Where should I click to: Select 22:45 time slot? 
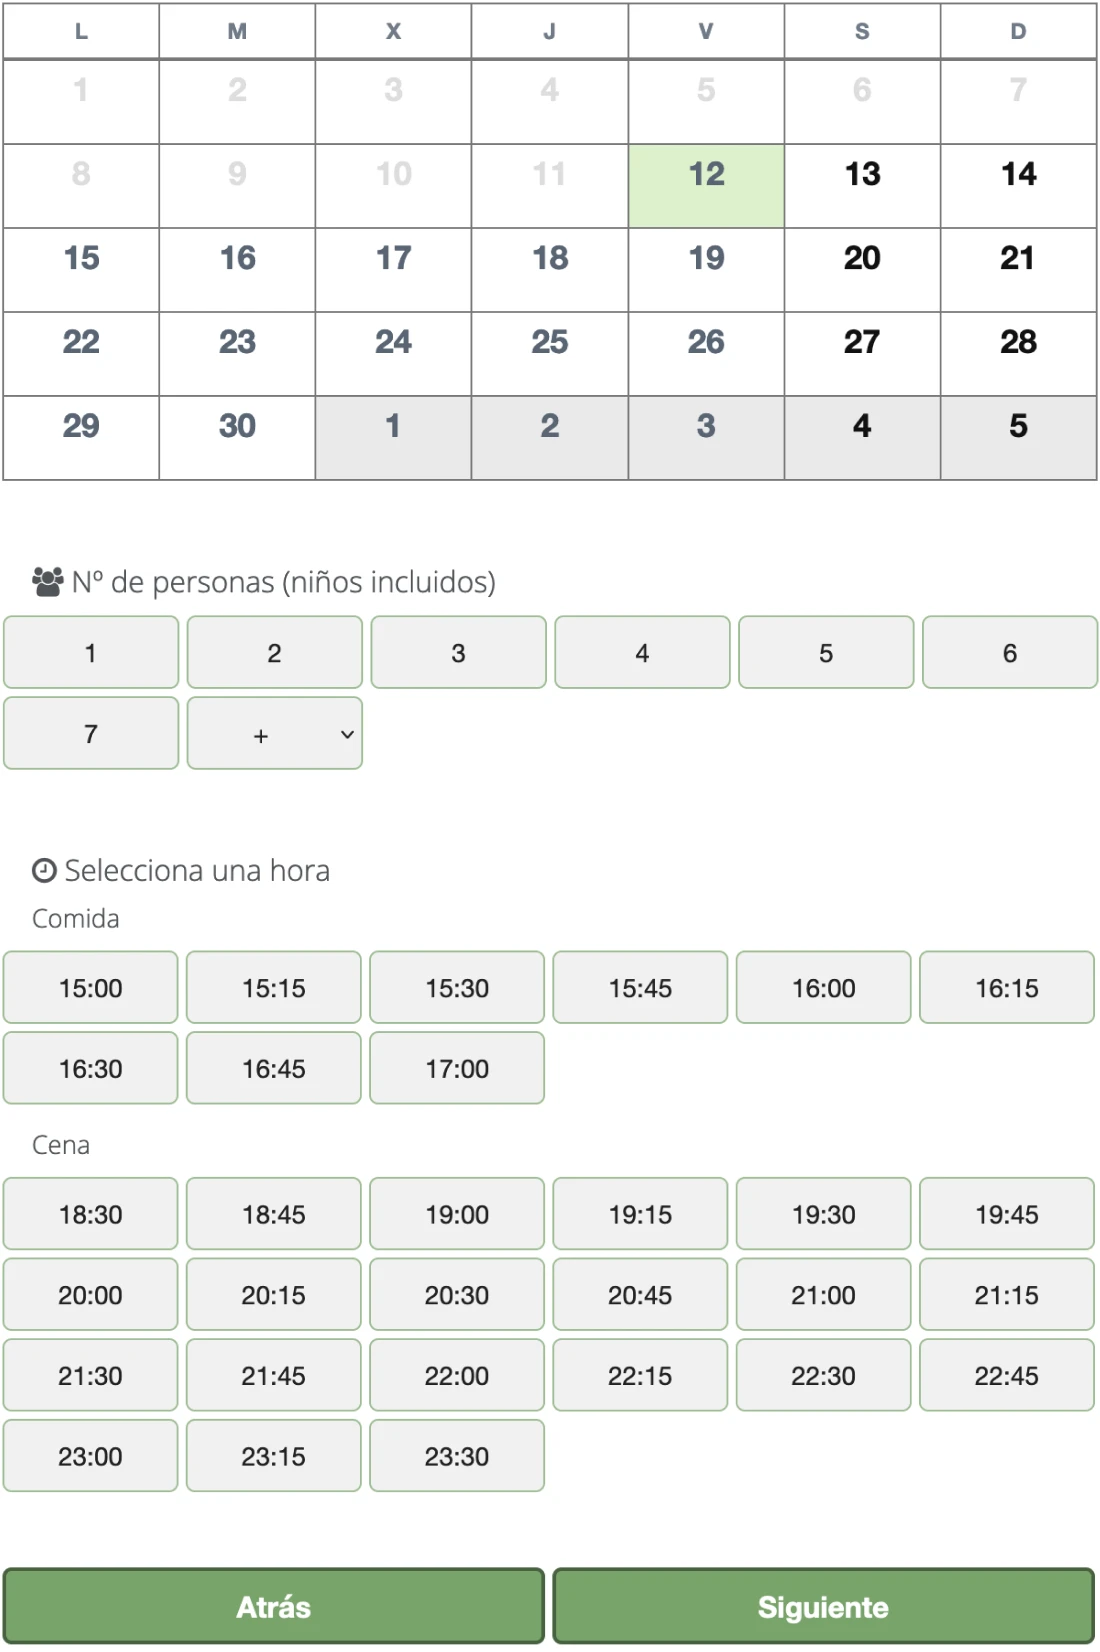[x=1007, y=1376]
